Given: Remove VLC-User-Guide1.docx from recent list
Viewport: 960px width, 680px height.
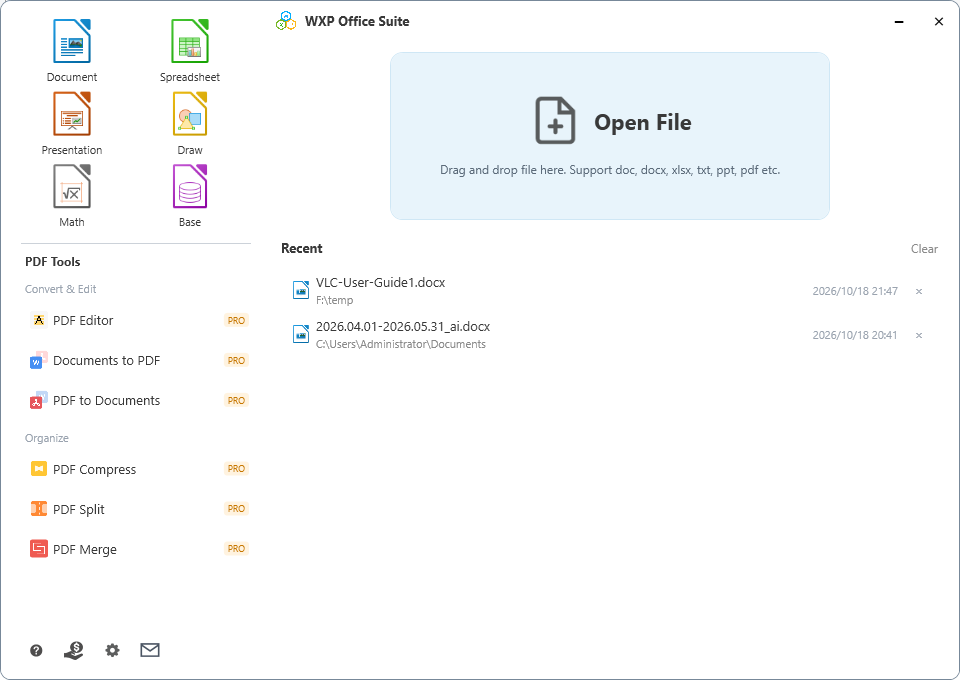Looking at the screenshot, I should click(x=918, y=291).
